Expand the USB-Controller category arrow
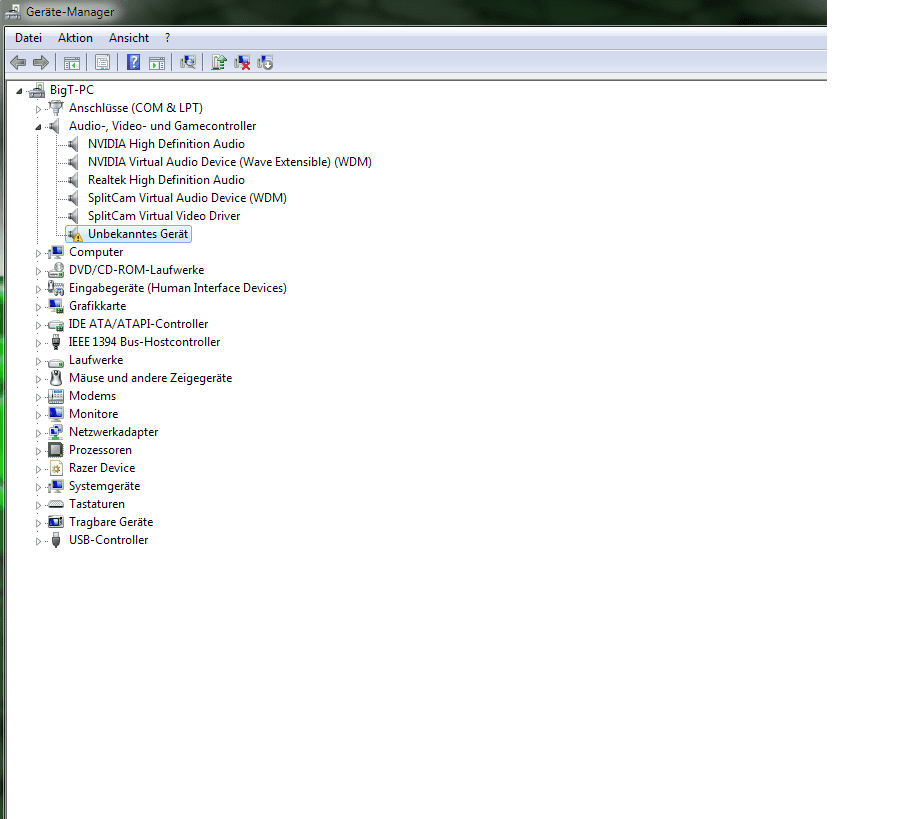 38,541
